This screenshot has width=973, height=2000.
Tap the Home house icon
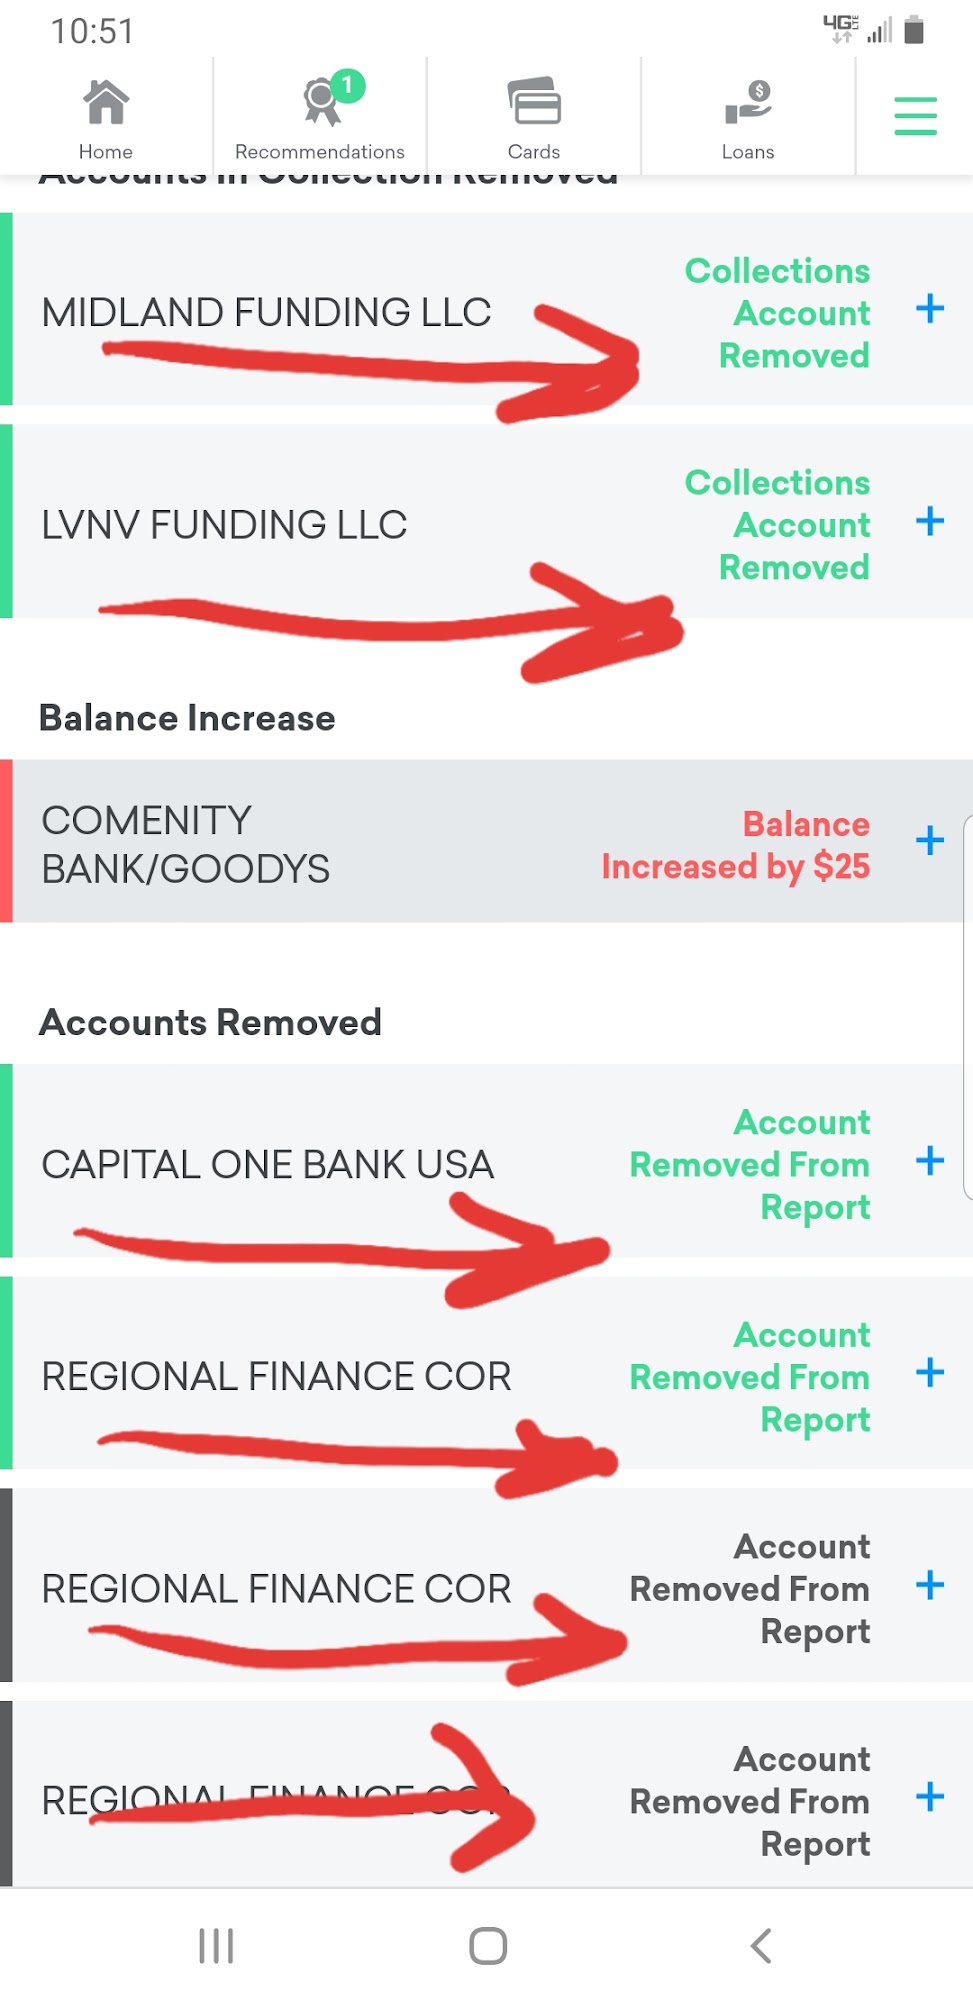[x=105, y=102]
